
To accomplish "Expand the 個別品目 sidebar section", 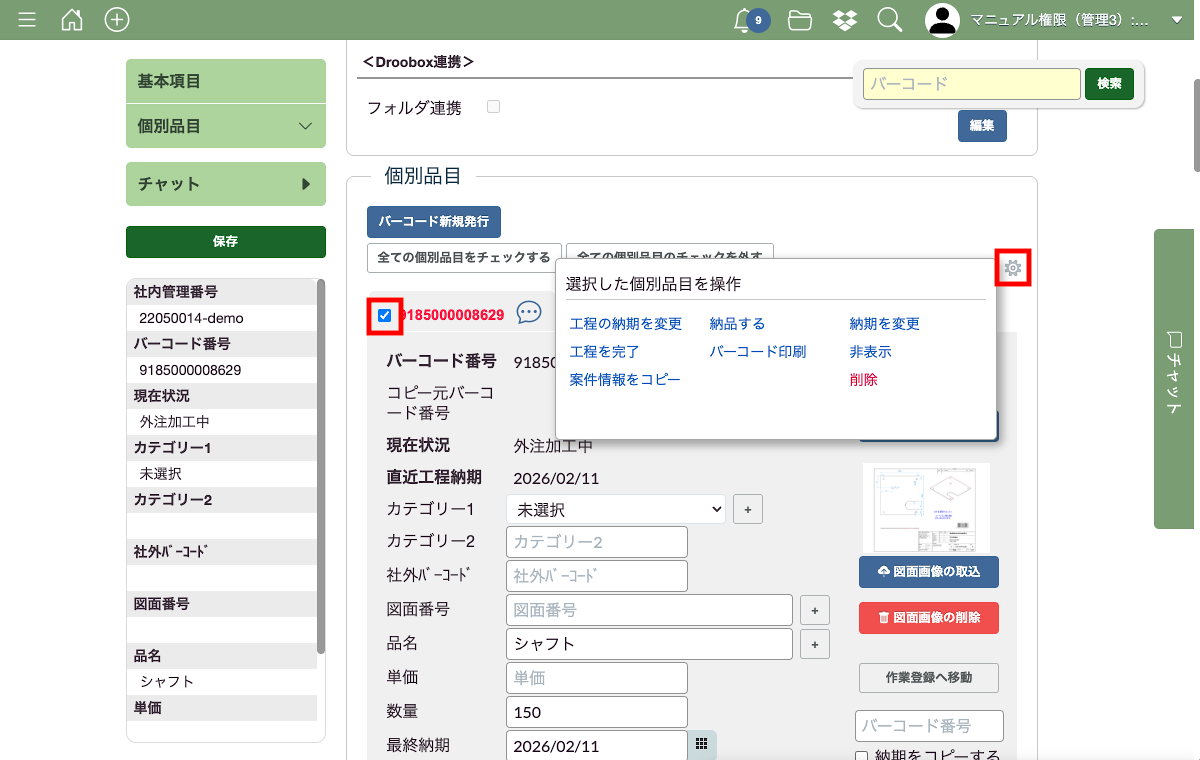I will (226, 126).
